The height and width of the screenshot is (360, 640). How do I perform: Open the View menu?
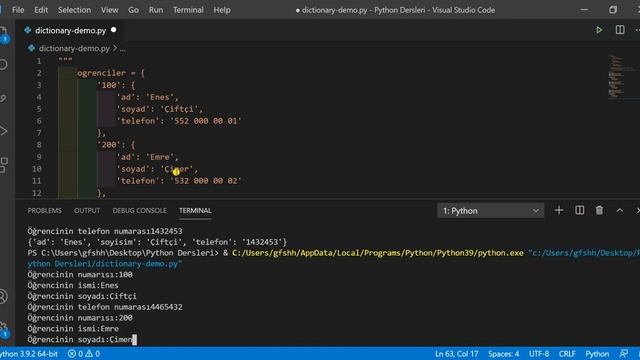(x=109, y=10)
